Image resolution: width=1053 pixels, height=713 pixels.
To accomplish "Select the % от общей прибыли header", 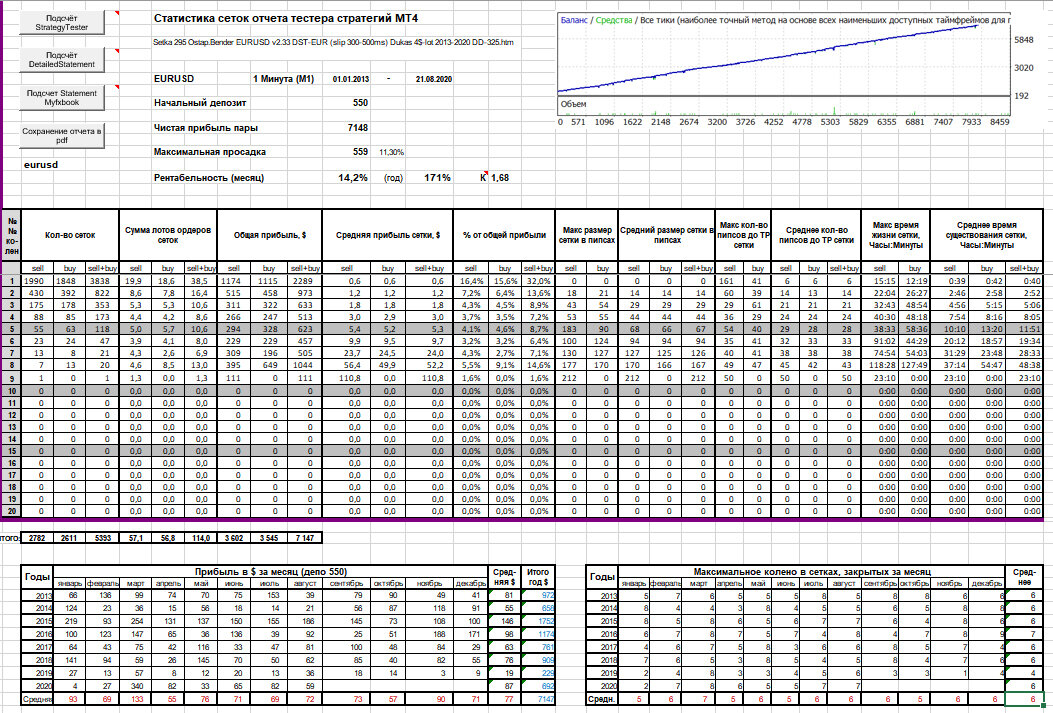I will [x=504, y=235].
